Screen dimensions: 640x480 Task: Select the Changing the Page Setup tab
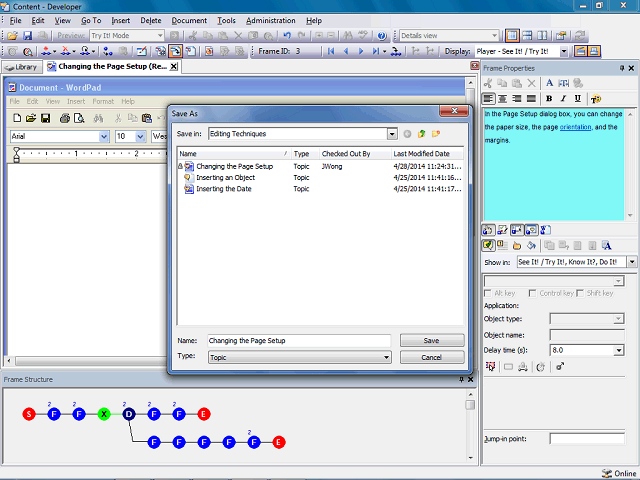(112, 67)
